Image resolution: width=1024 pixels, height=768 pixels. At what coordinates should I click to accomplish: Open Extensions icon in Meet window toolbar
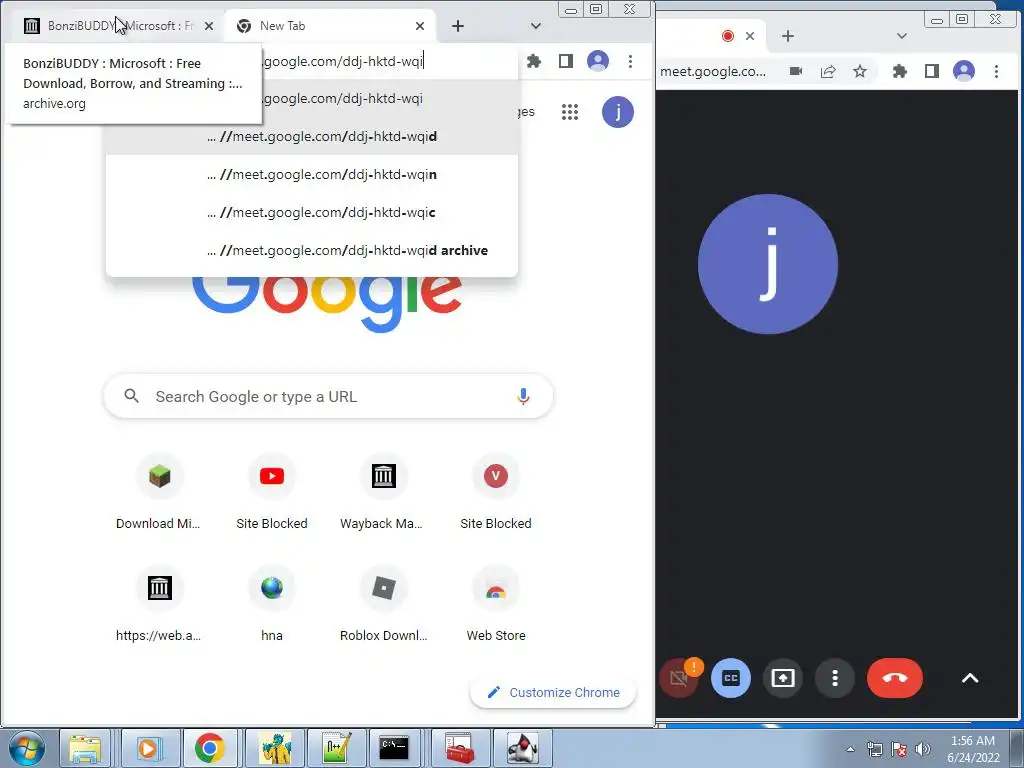(900, 71)
